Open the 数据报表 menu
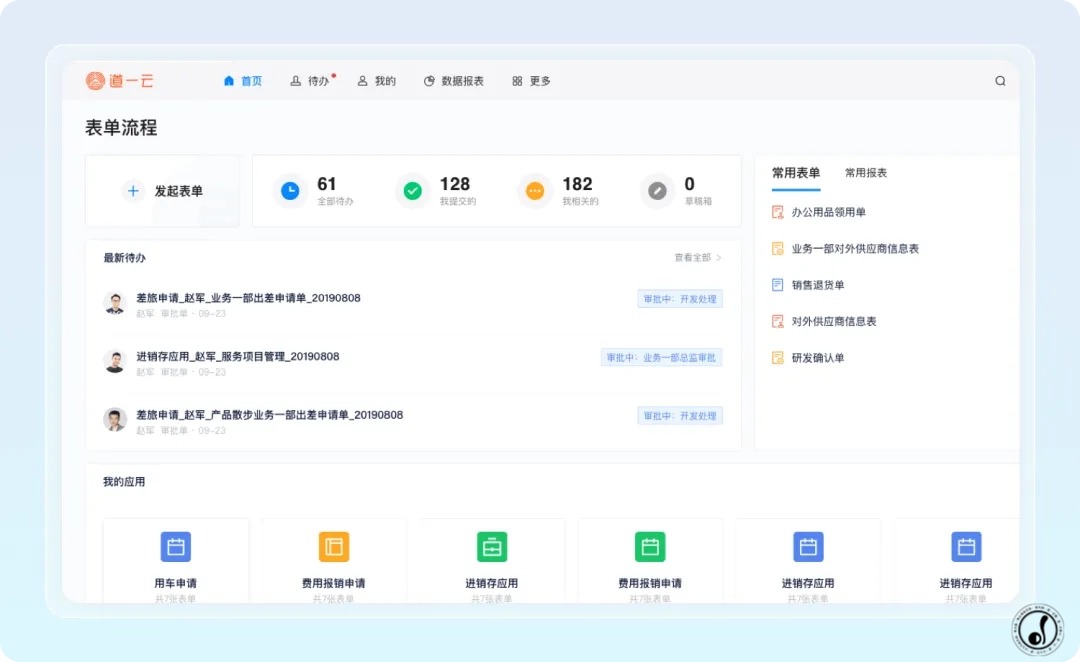 click(454, 81)
